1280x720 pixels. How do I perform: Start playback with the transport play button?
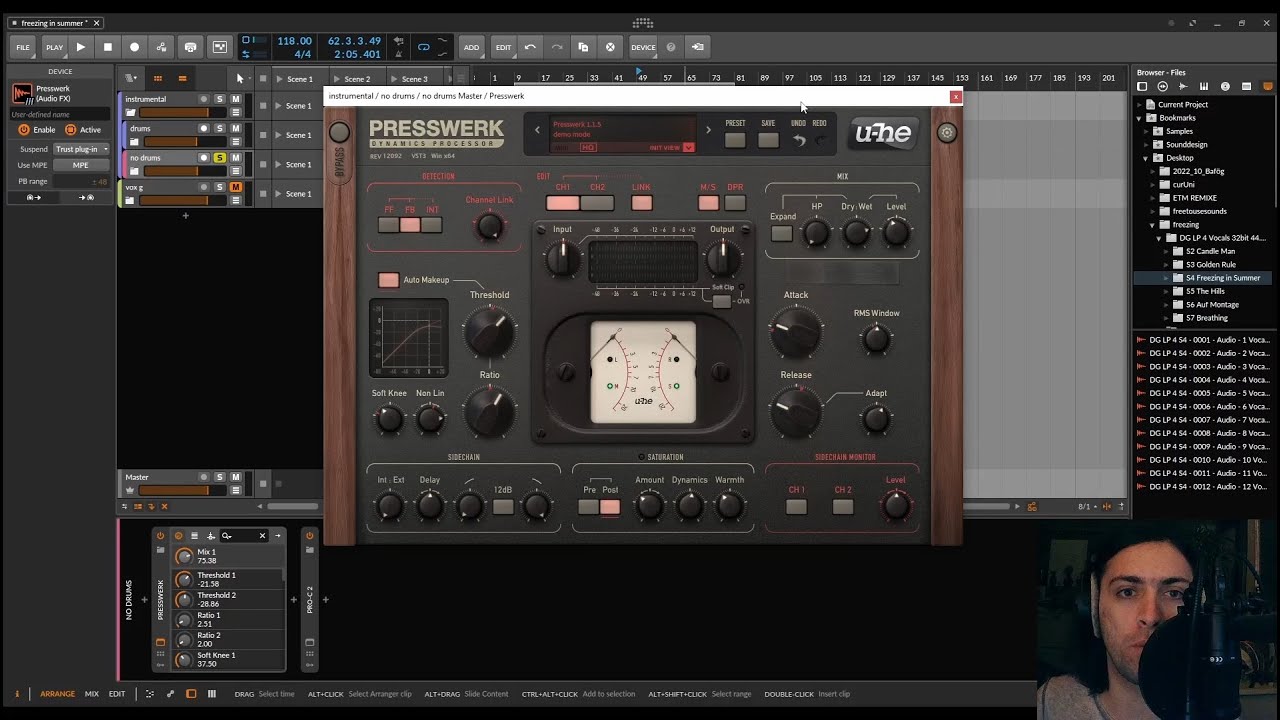(x=81, y=47)
